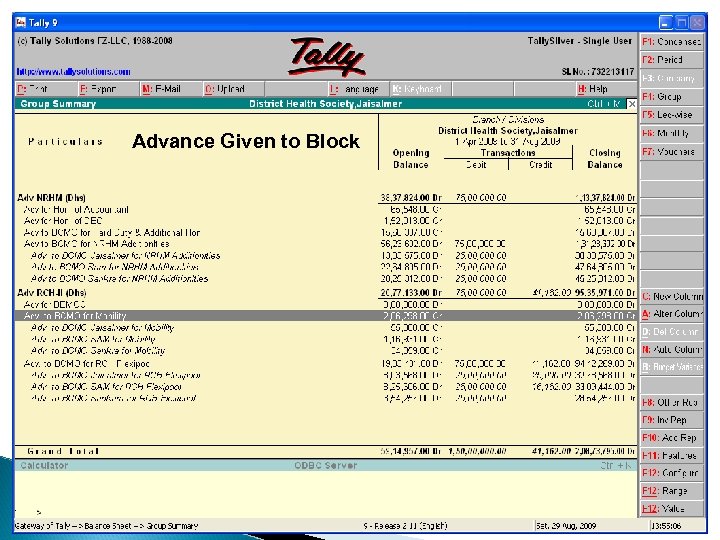720x540 pixels.
Task: Select highlighted Adv to BCMO for Mobility row
Action: click(326, 316)
